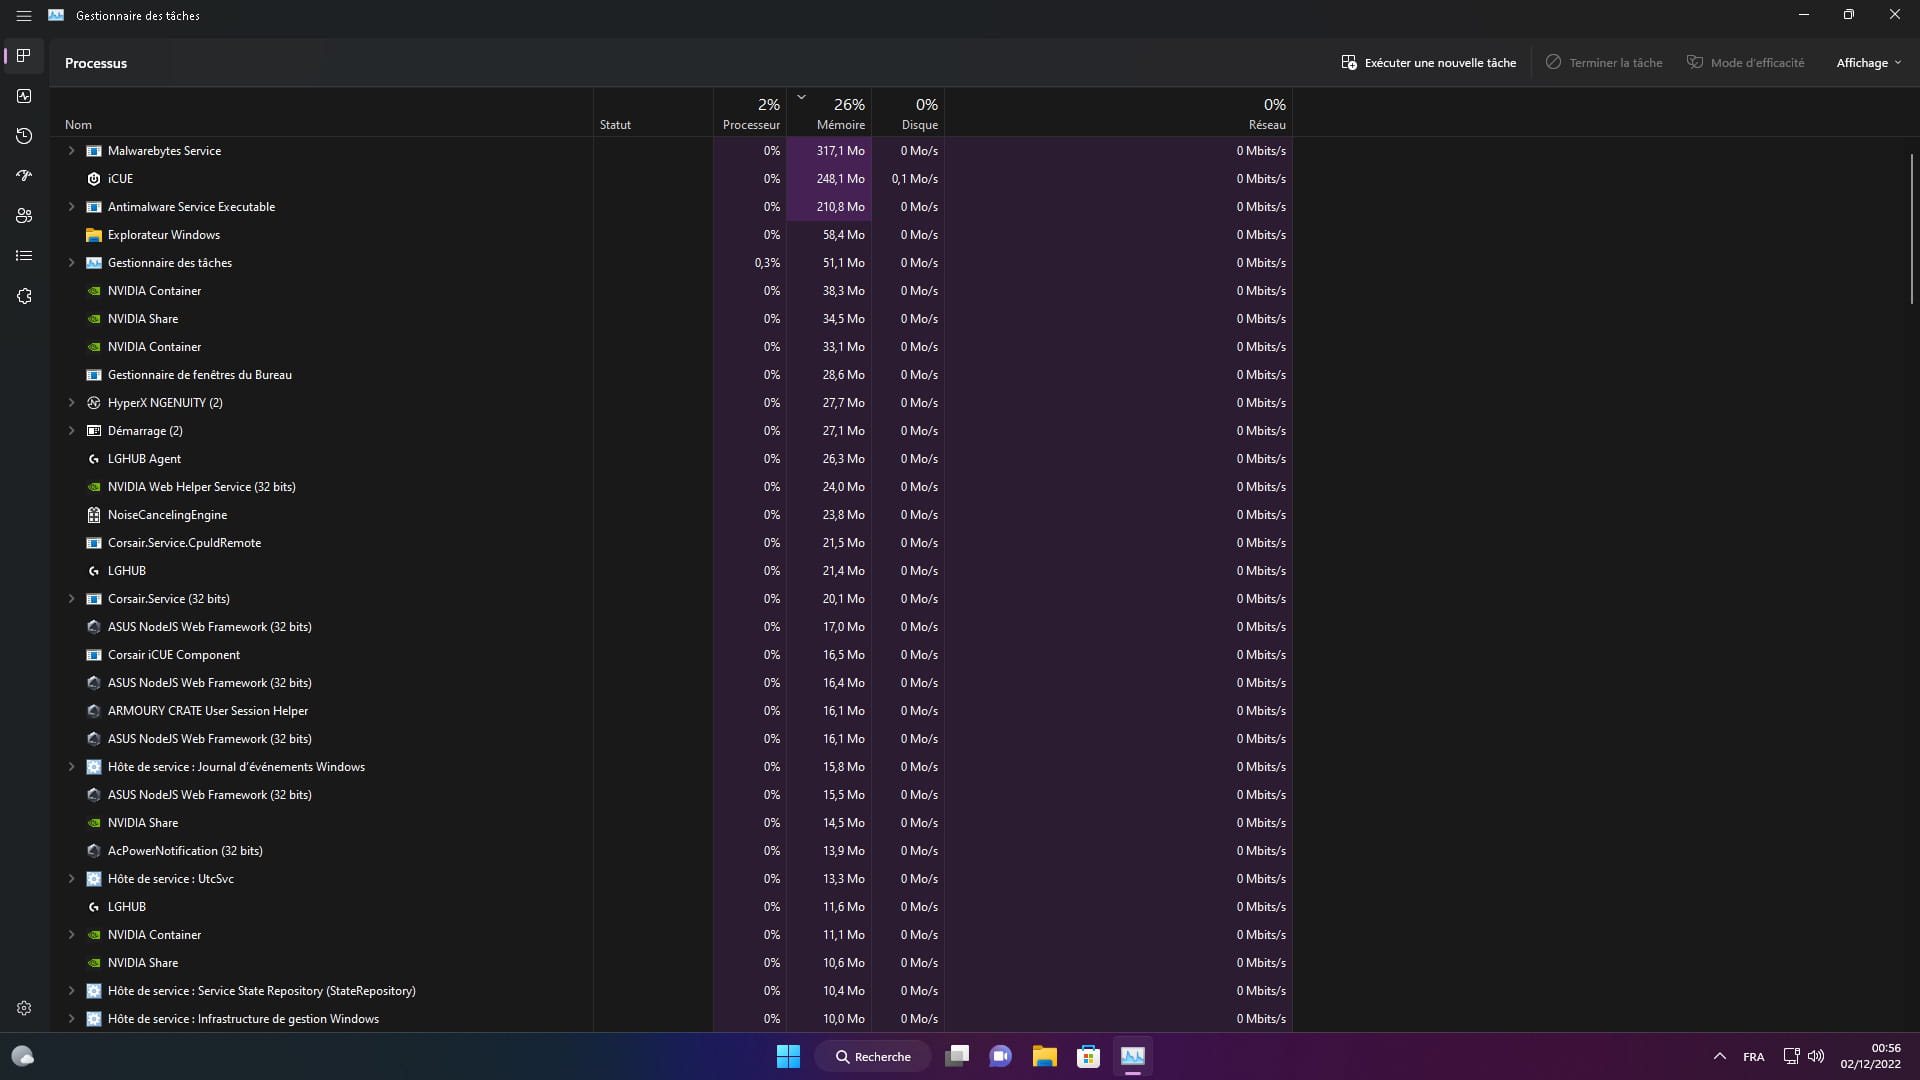This screenshot has width=1920, height=1080.
Task: Click the 0,1 Mo/s disk cell for iCUE
Action: (908, 179)
